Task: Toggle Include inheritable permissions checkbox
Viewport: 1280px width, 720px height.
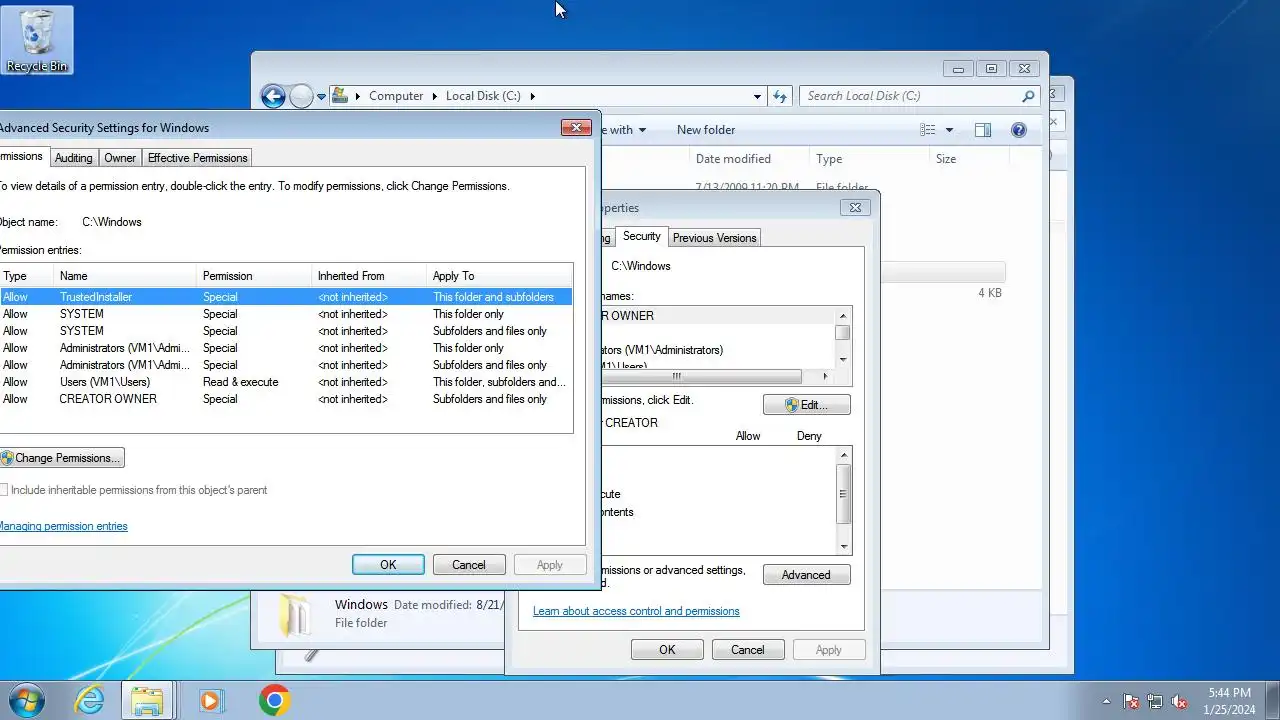Action: point(4,490)
